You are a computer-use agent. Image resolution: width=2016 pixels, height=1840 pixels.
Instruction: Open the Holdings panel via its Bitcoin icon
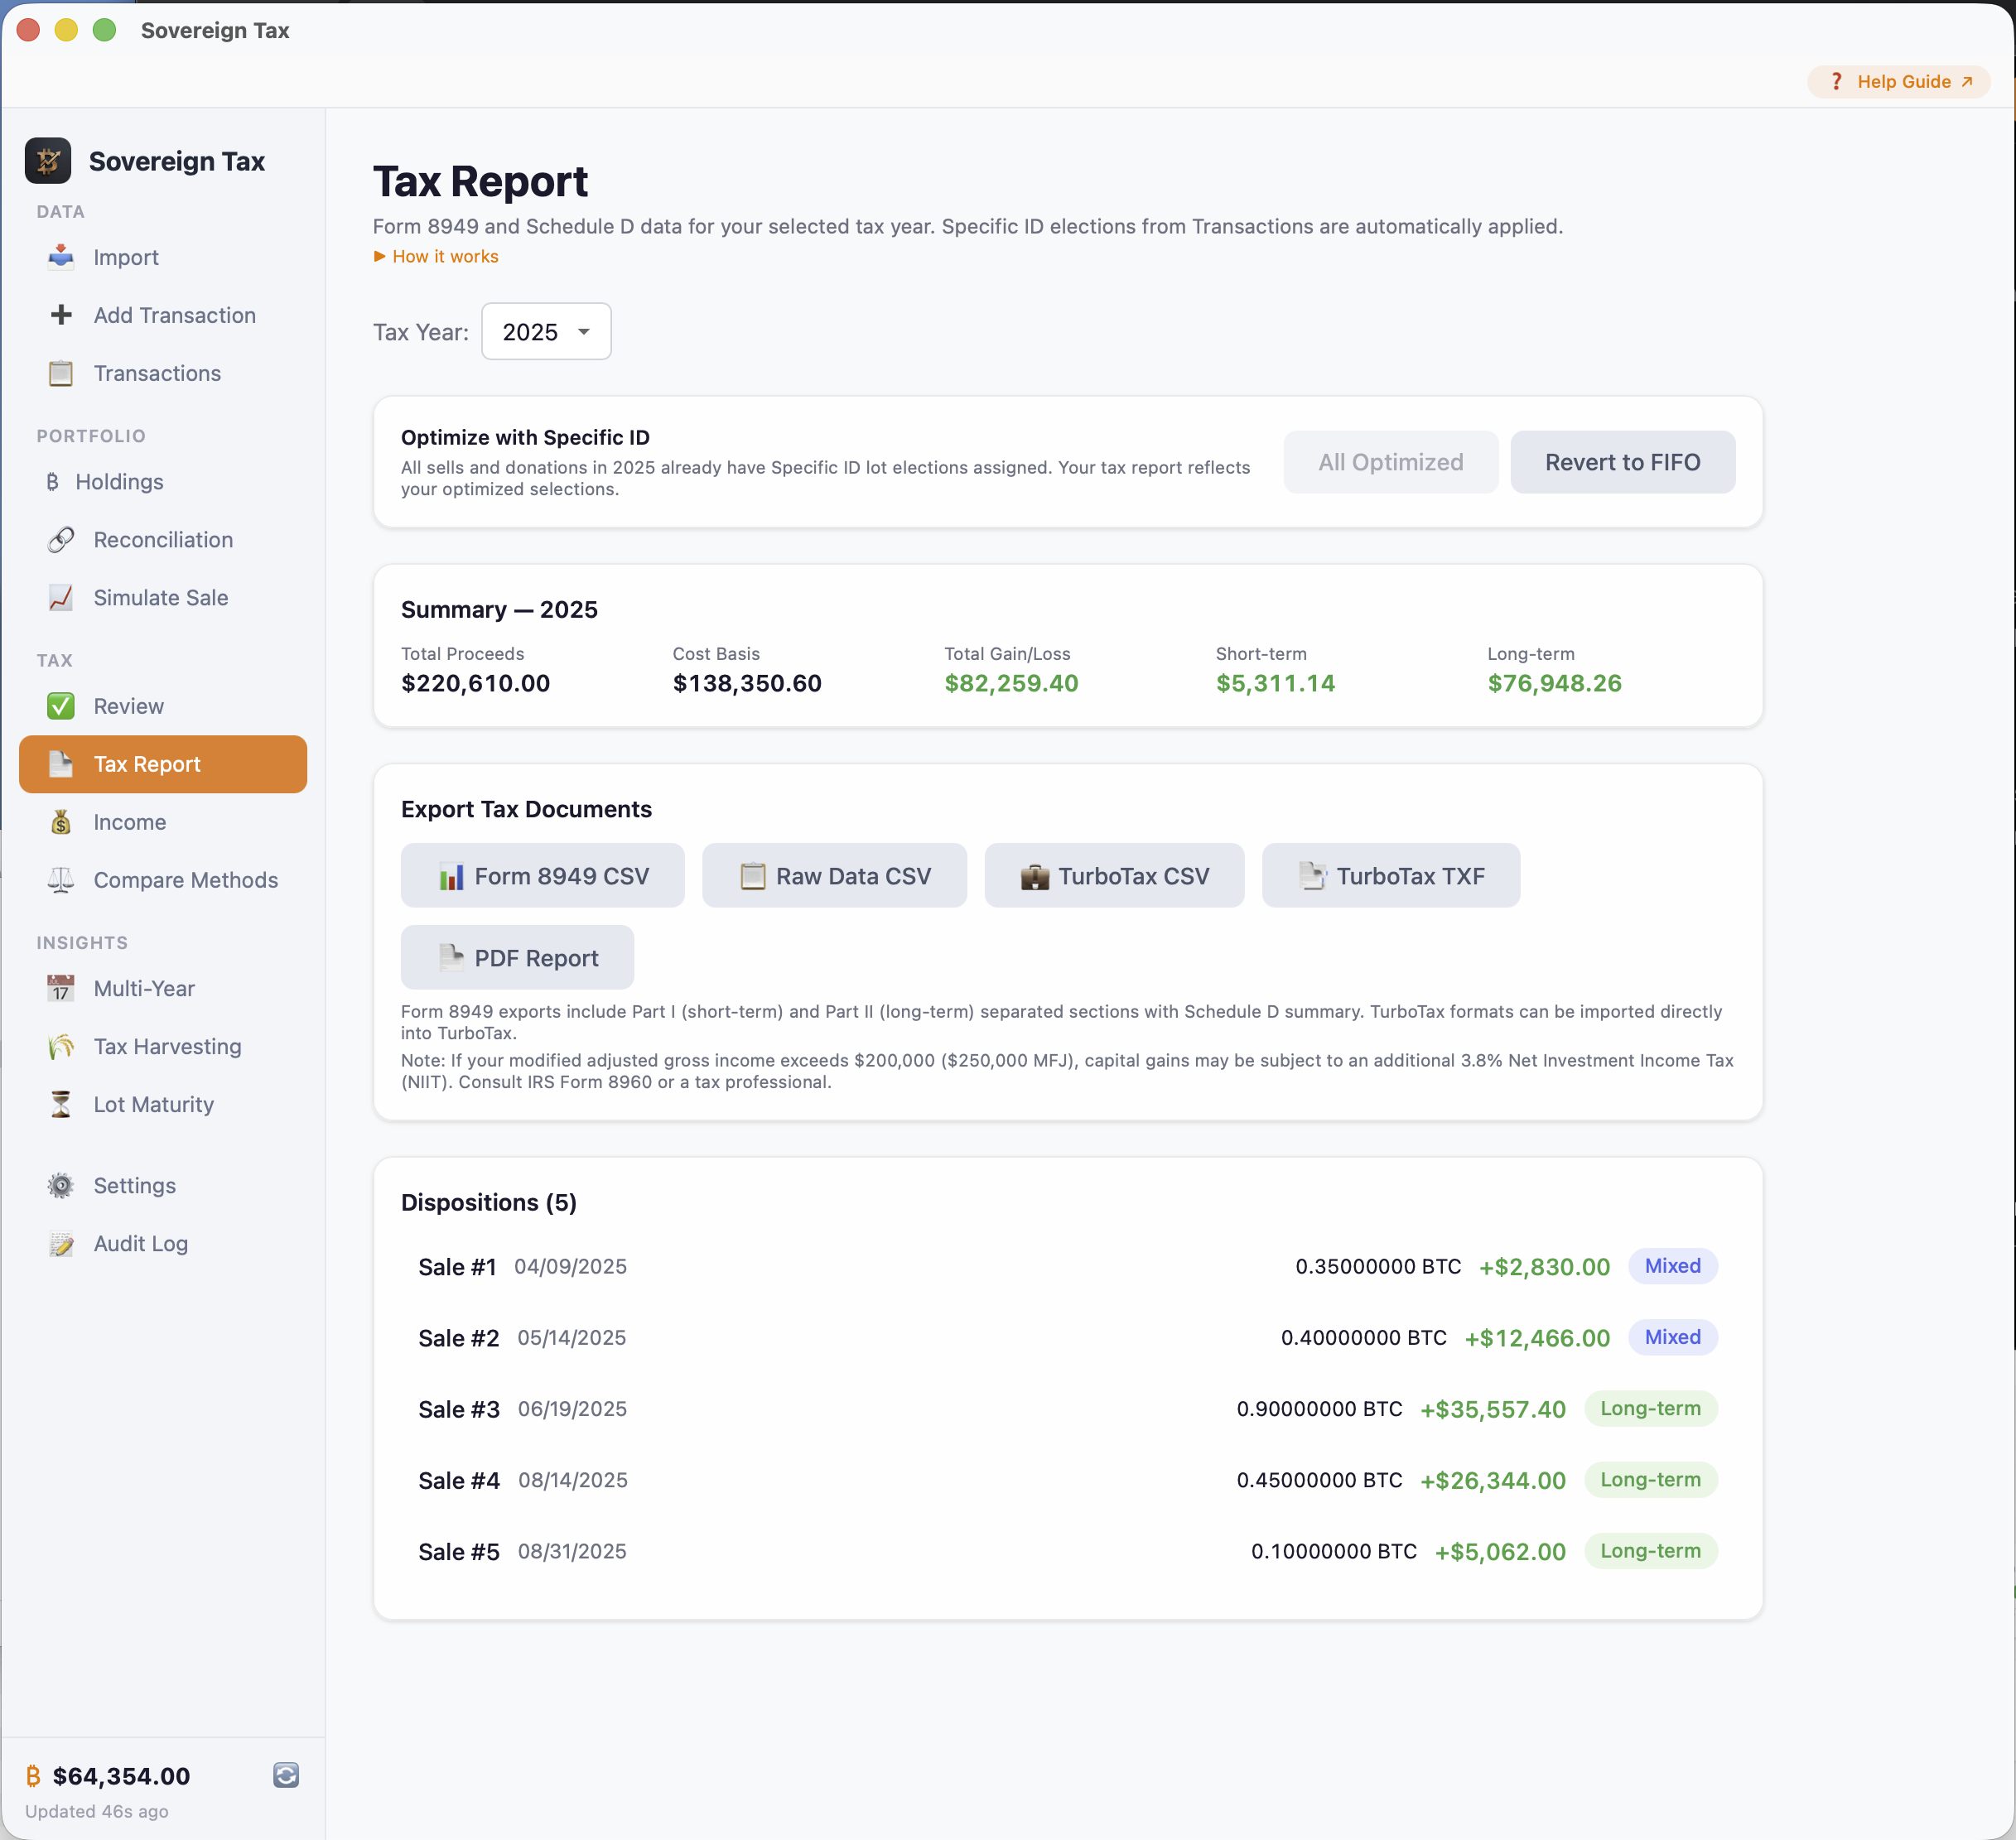click(x=53, y=482)
